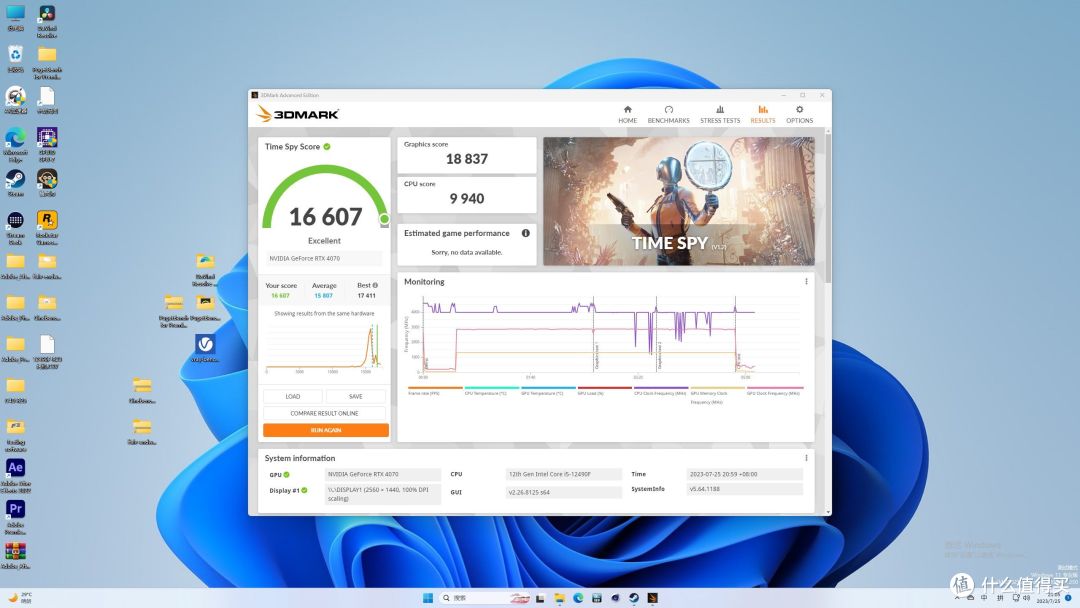This screenshot has width=1080, height=608.
Task: Click the LOAD button
Action: pyautogui.click(x=293, y=397)
